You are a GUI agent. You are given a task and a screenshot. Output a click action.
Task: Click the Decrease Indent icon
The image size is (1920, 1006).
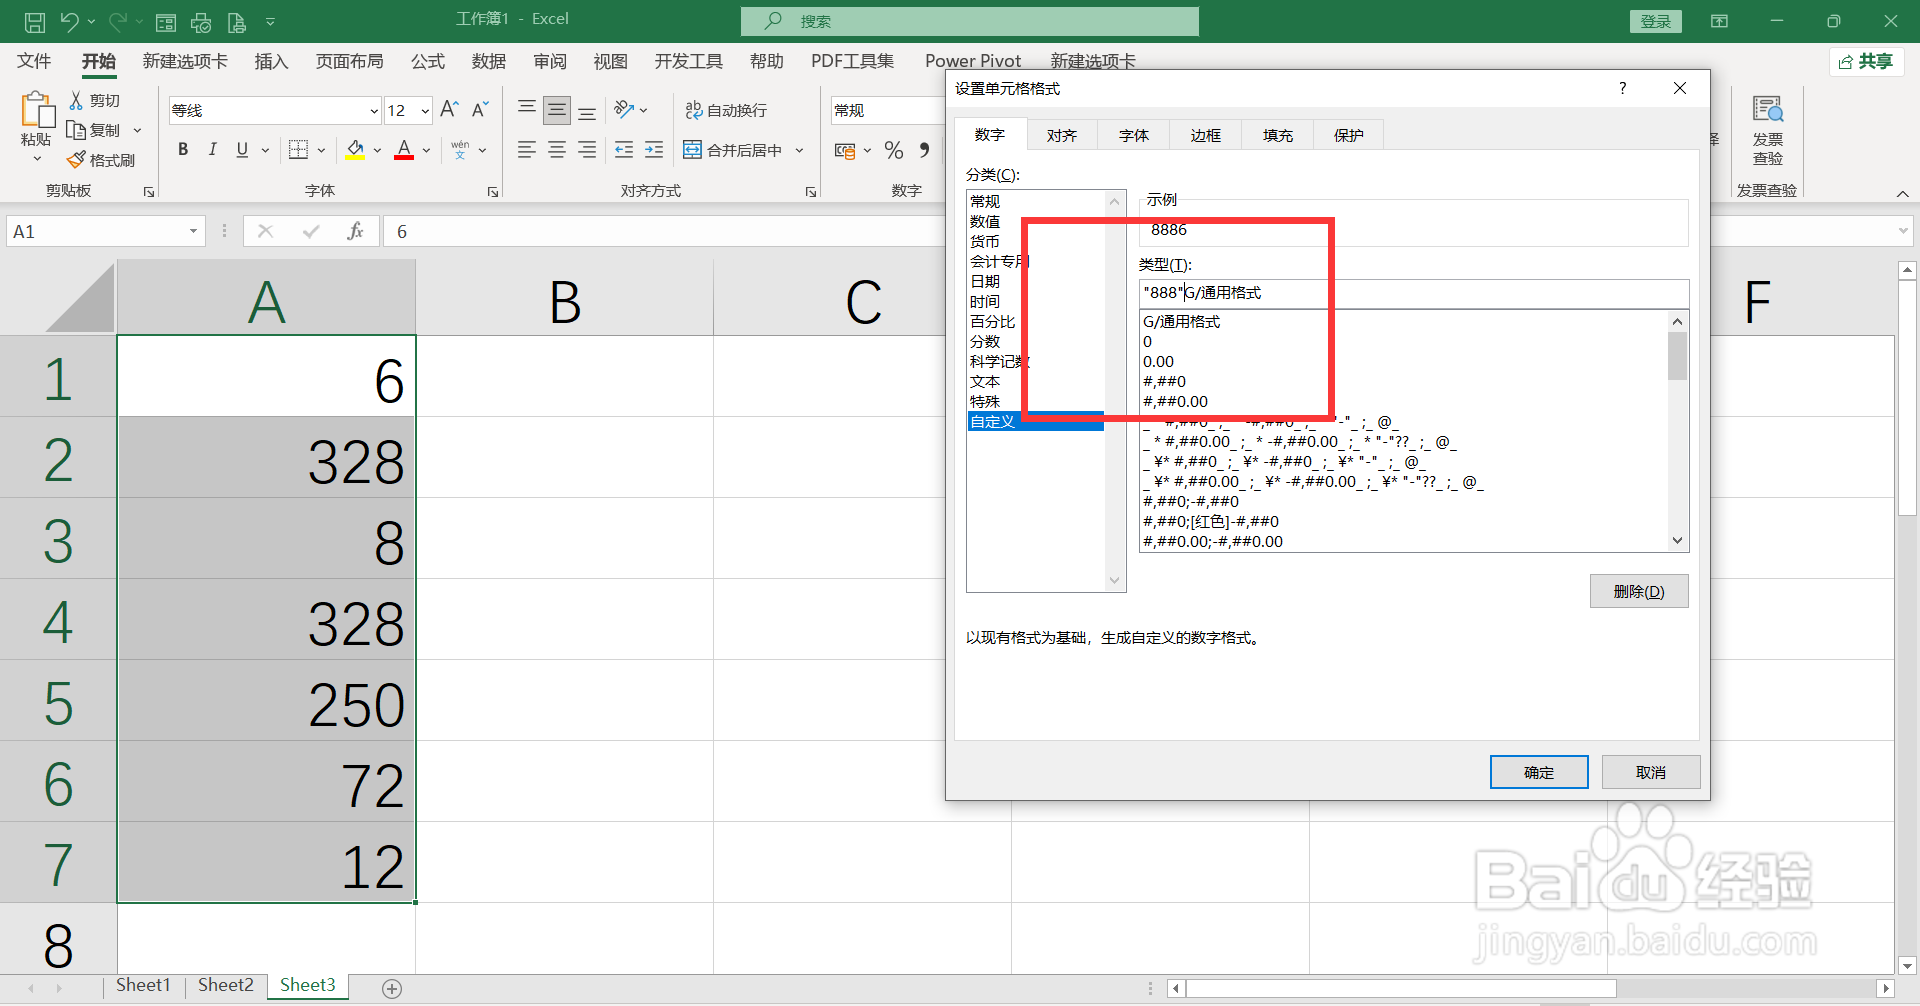(624, 150)
